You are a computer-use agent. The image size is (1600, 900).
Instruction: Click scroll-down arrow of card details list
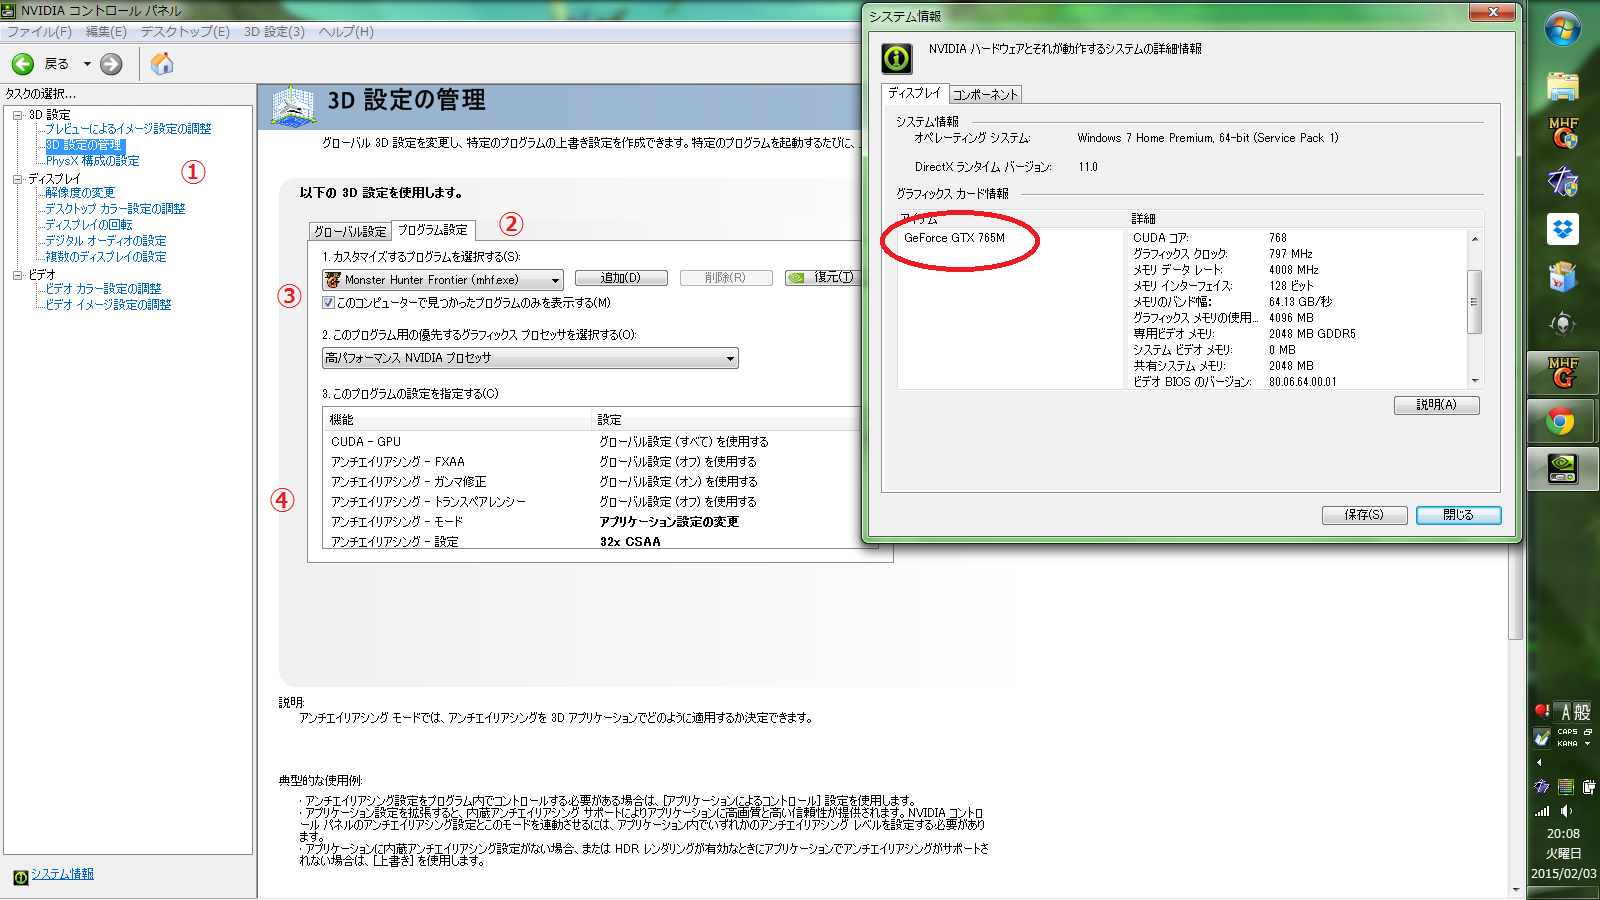point(1474,381)
